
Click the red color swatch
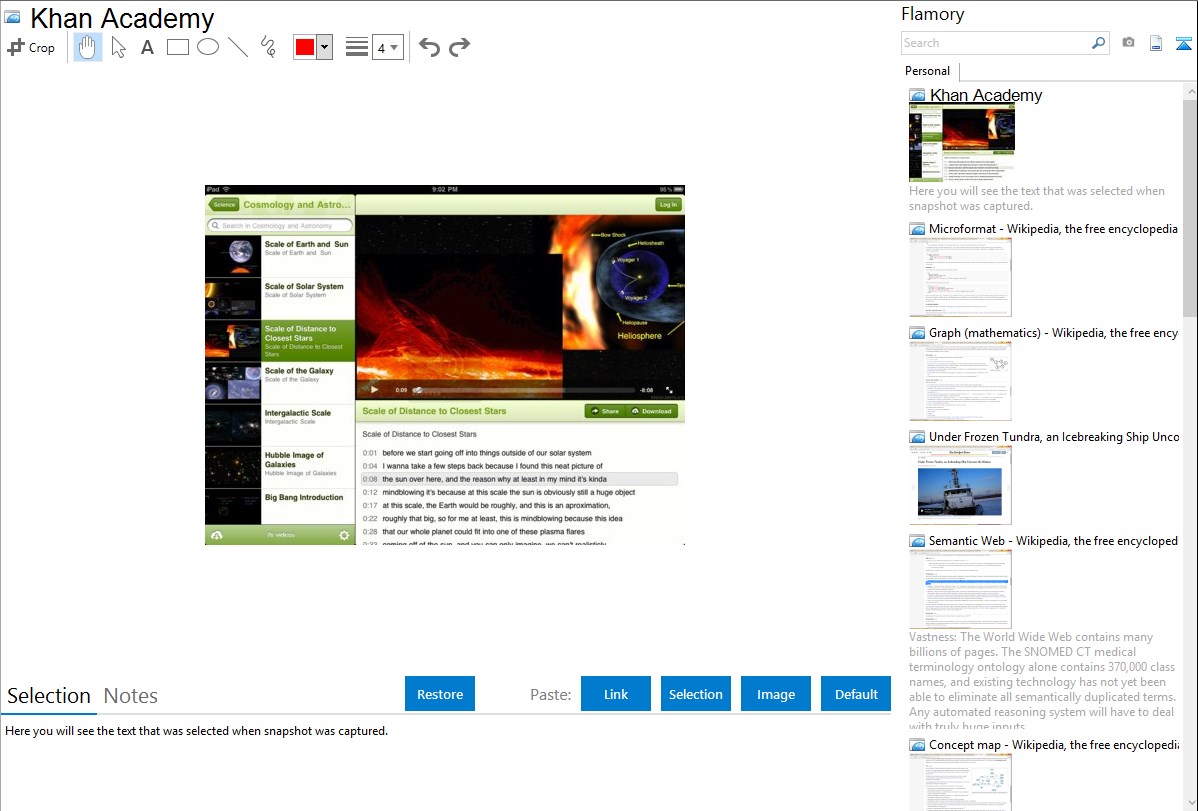click(x=305, y=47)
